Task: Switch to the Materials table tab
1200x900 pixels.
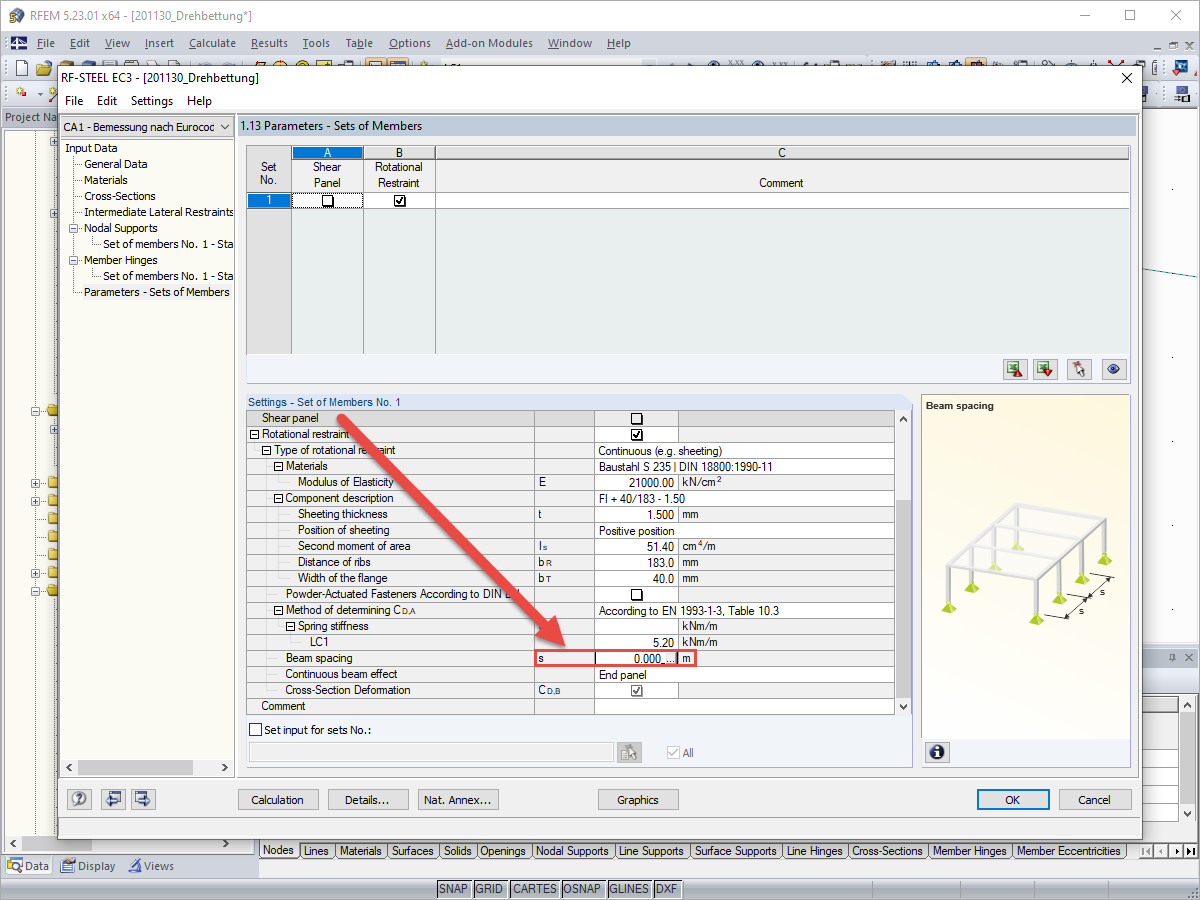Action: (360, 851)
